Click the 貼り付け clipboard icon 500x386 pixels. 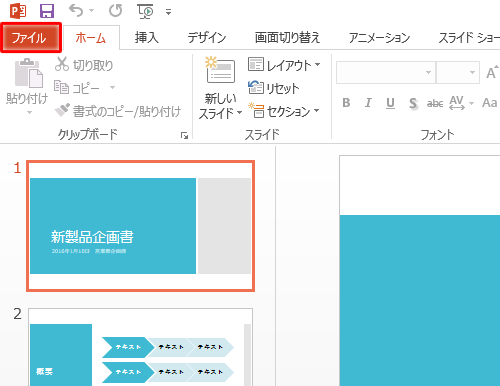pos(28,73)
